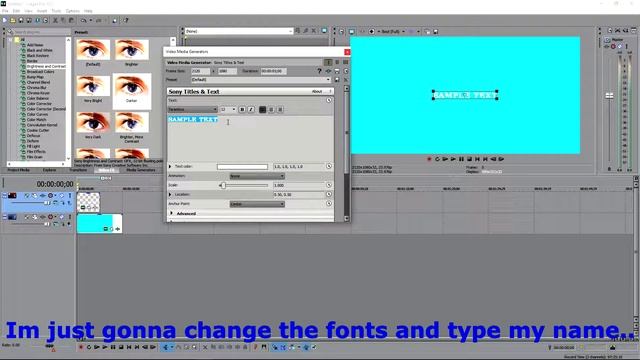Open Track FX on the second video track
This screenshot has height=360, width=640.
42,217
